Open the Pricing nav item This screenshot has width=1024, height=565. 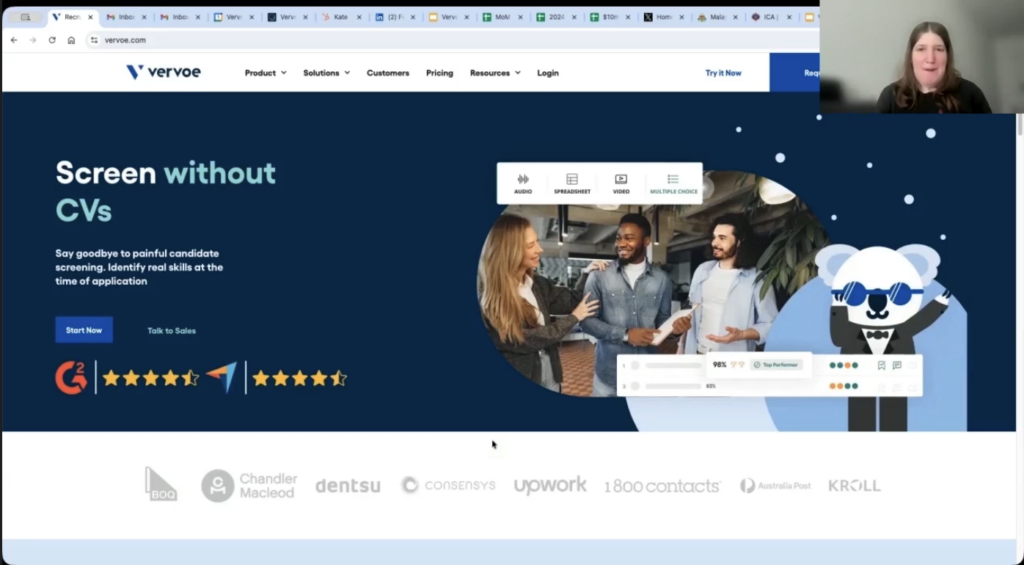(439, 73)
